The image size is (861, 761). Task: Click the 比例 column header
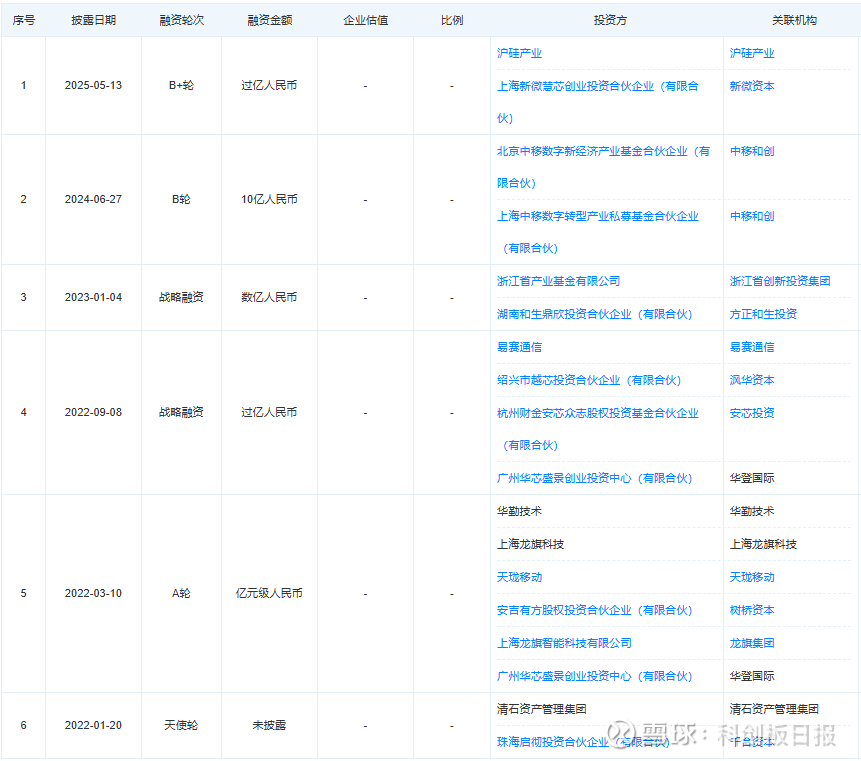[451, 20]
